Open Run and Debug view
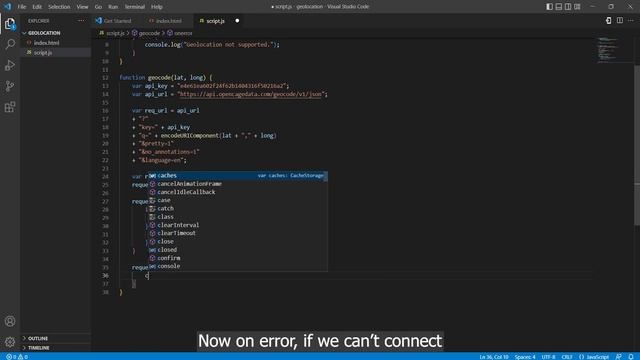The image size is (640, 360). coord(10,65)
